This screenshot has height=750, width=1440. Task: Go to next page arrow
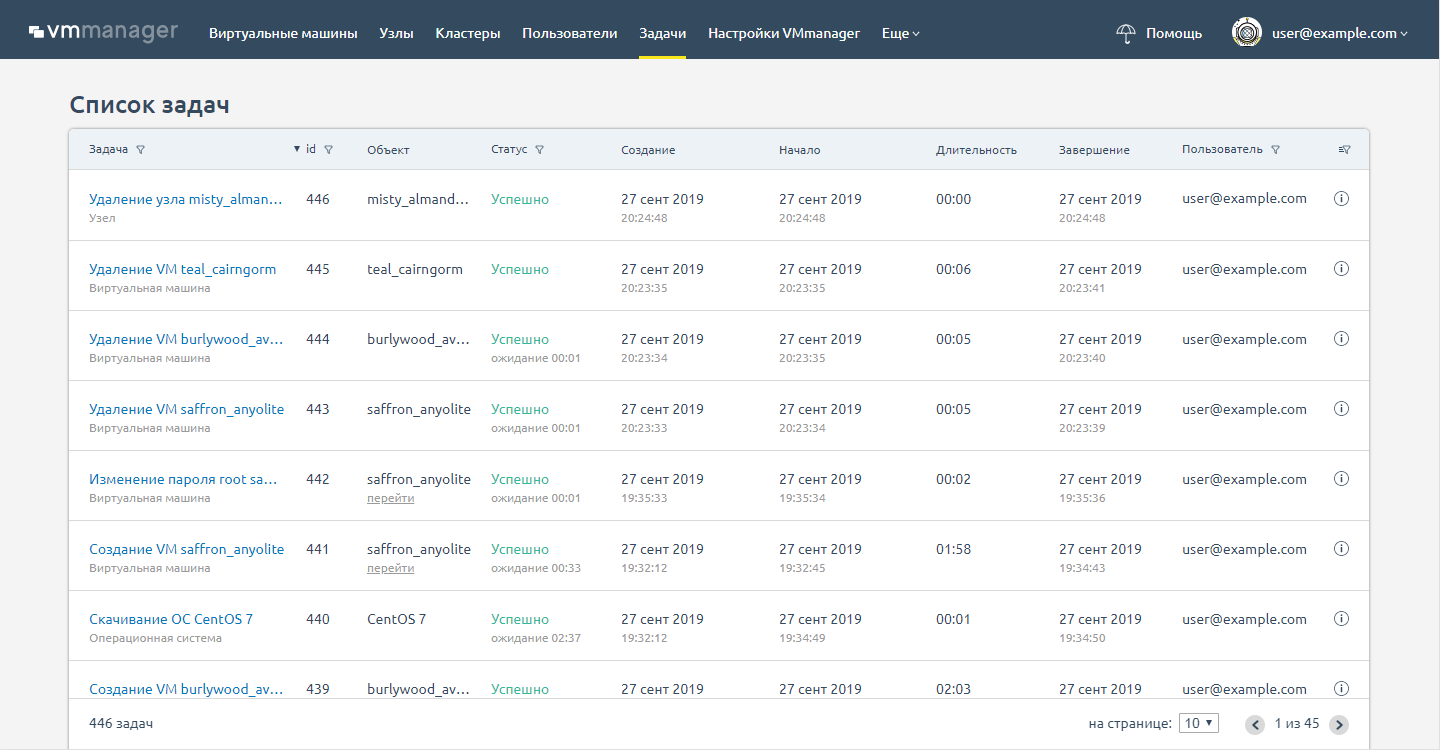(x=1339, y=724)
